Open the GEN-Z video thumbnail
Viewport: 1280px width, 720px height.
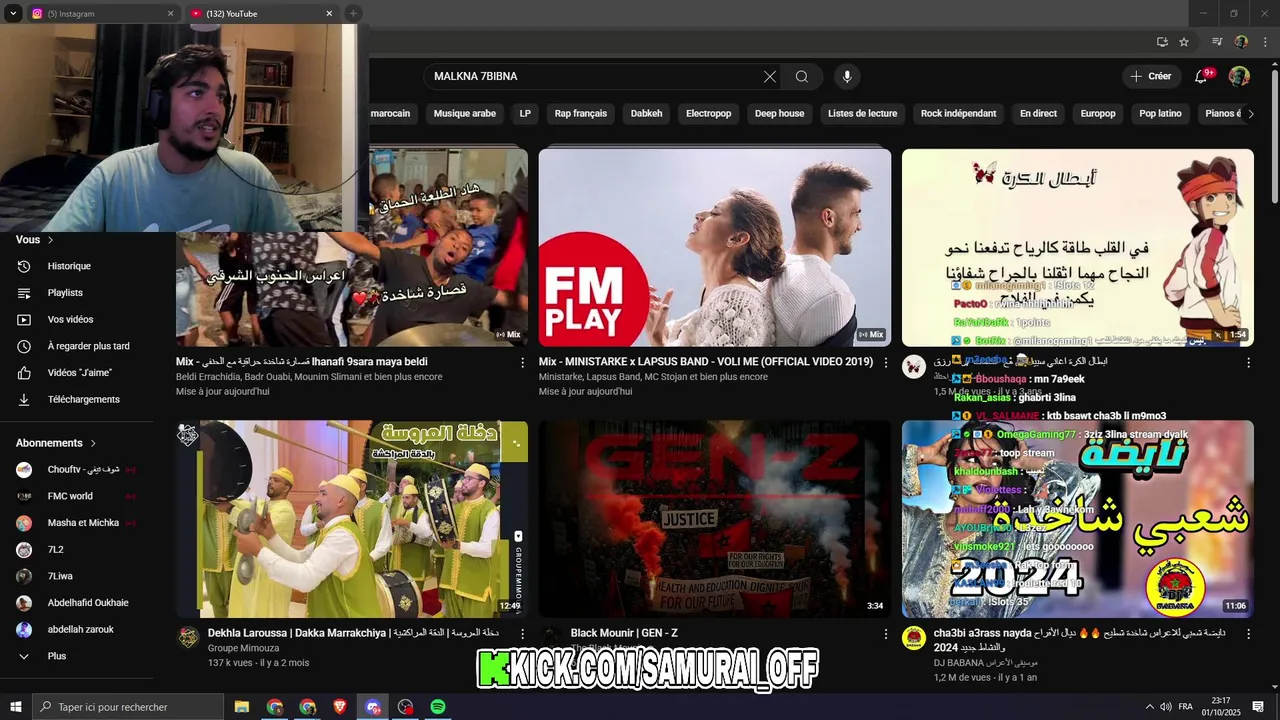715,519
